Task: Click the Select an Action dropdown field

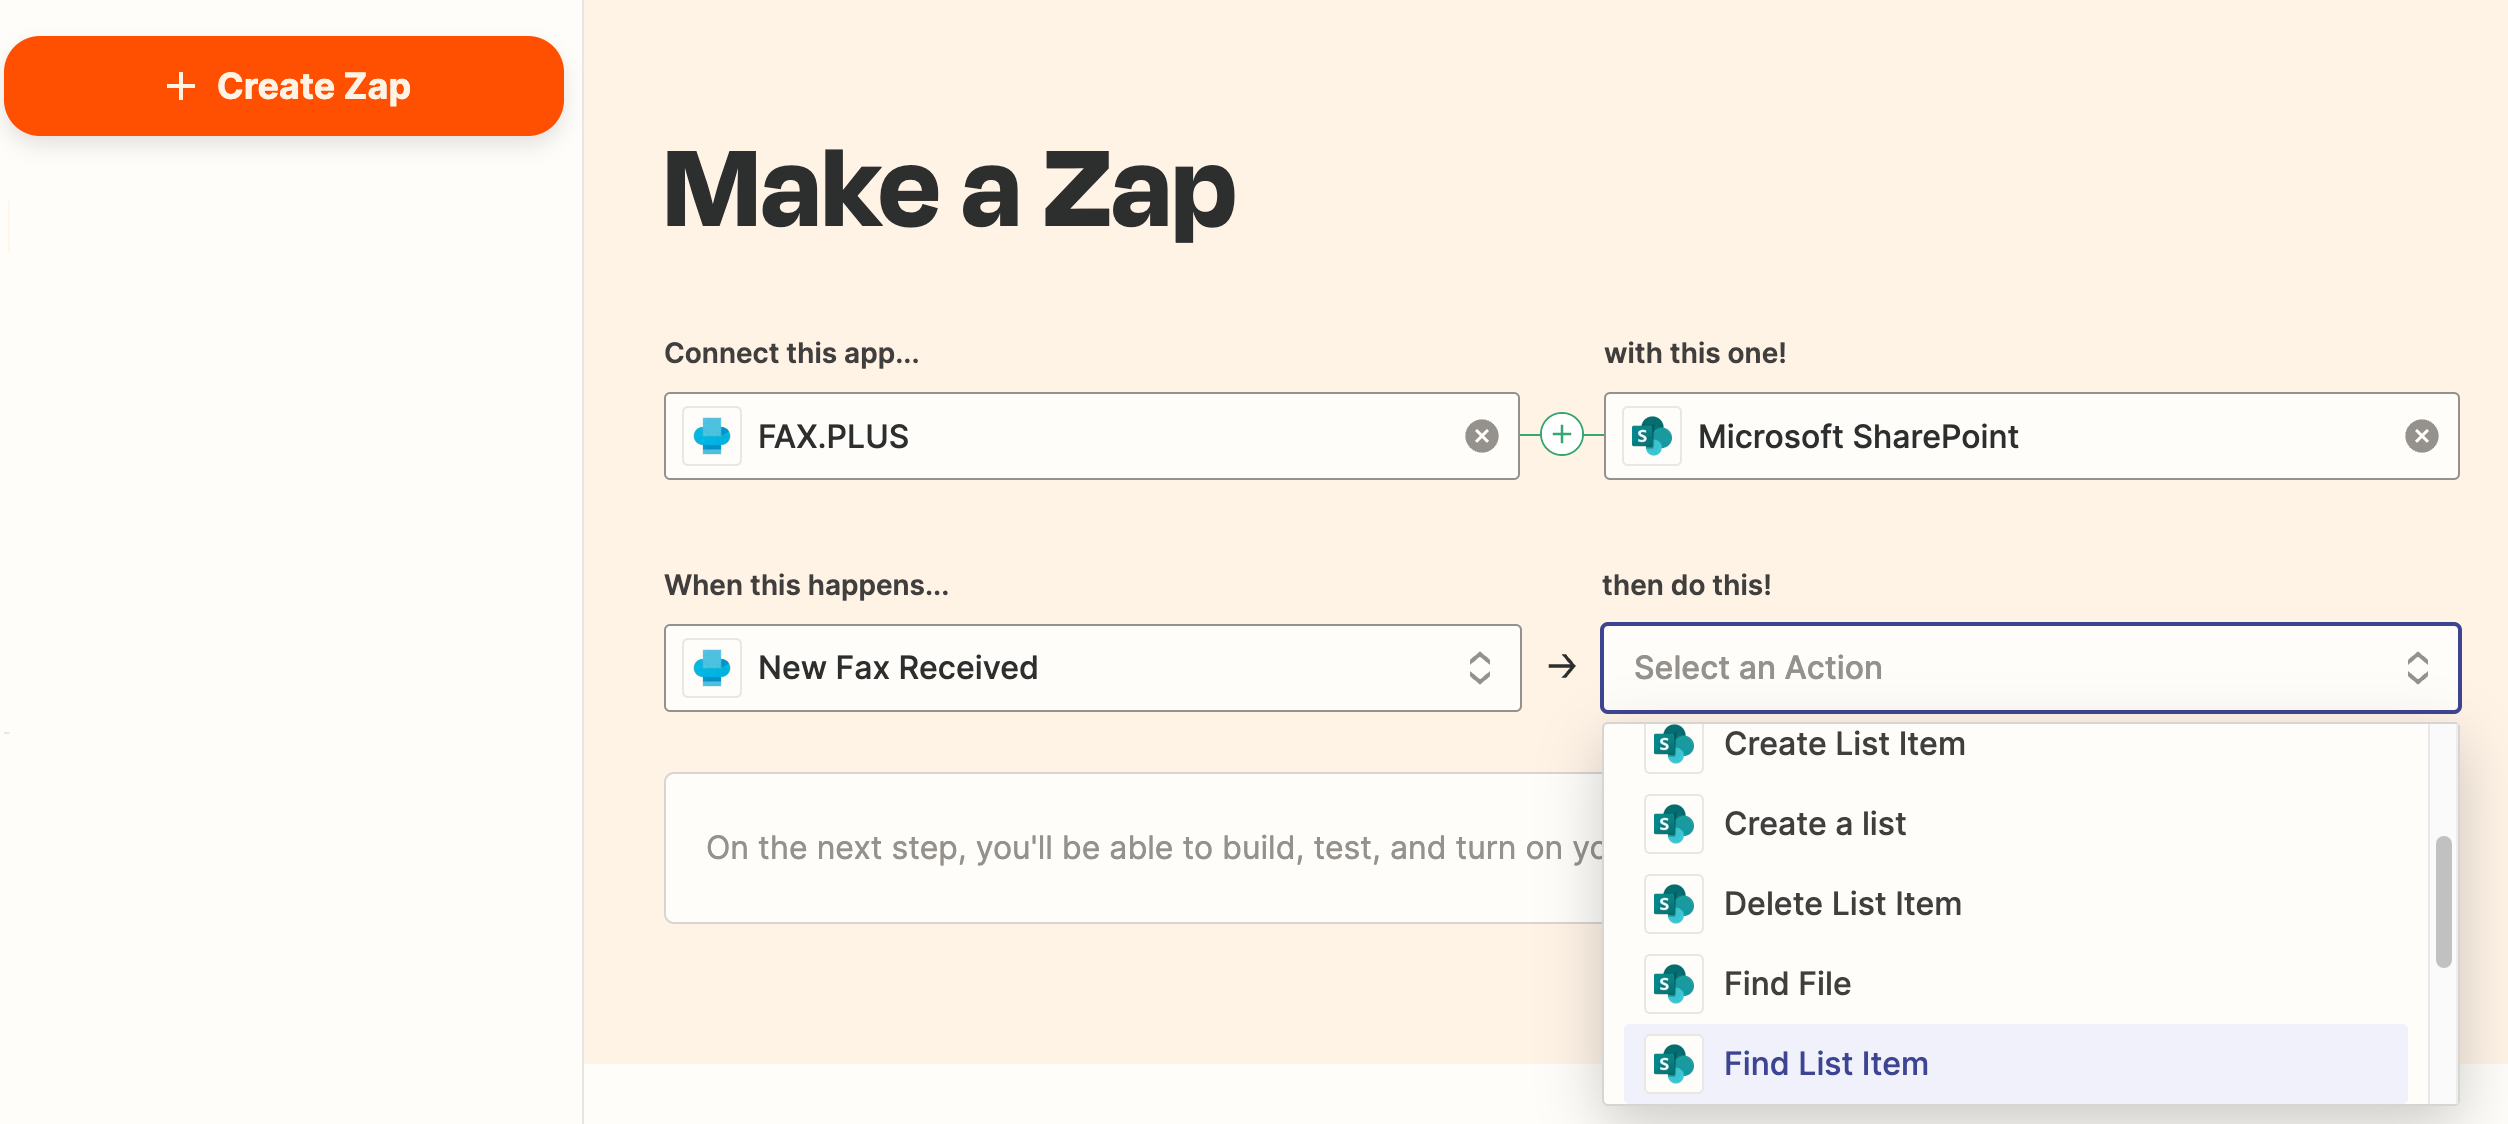Action: (2031, 668)
